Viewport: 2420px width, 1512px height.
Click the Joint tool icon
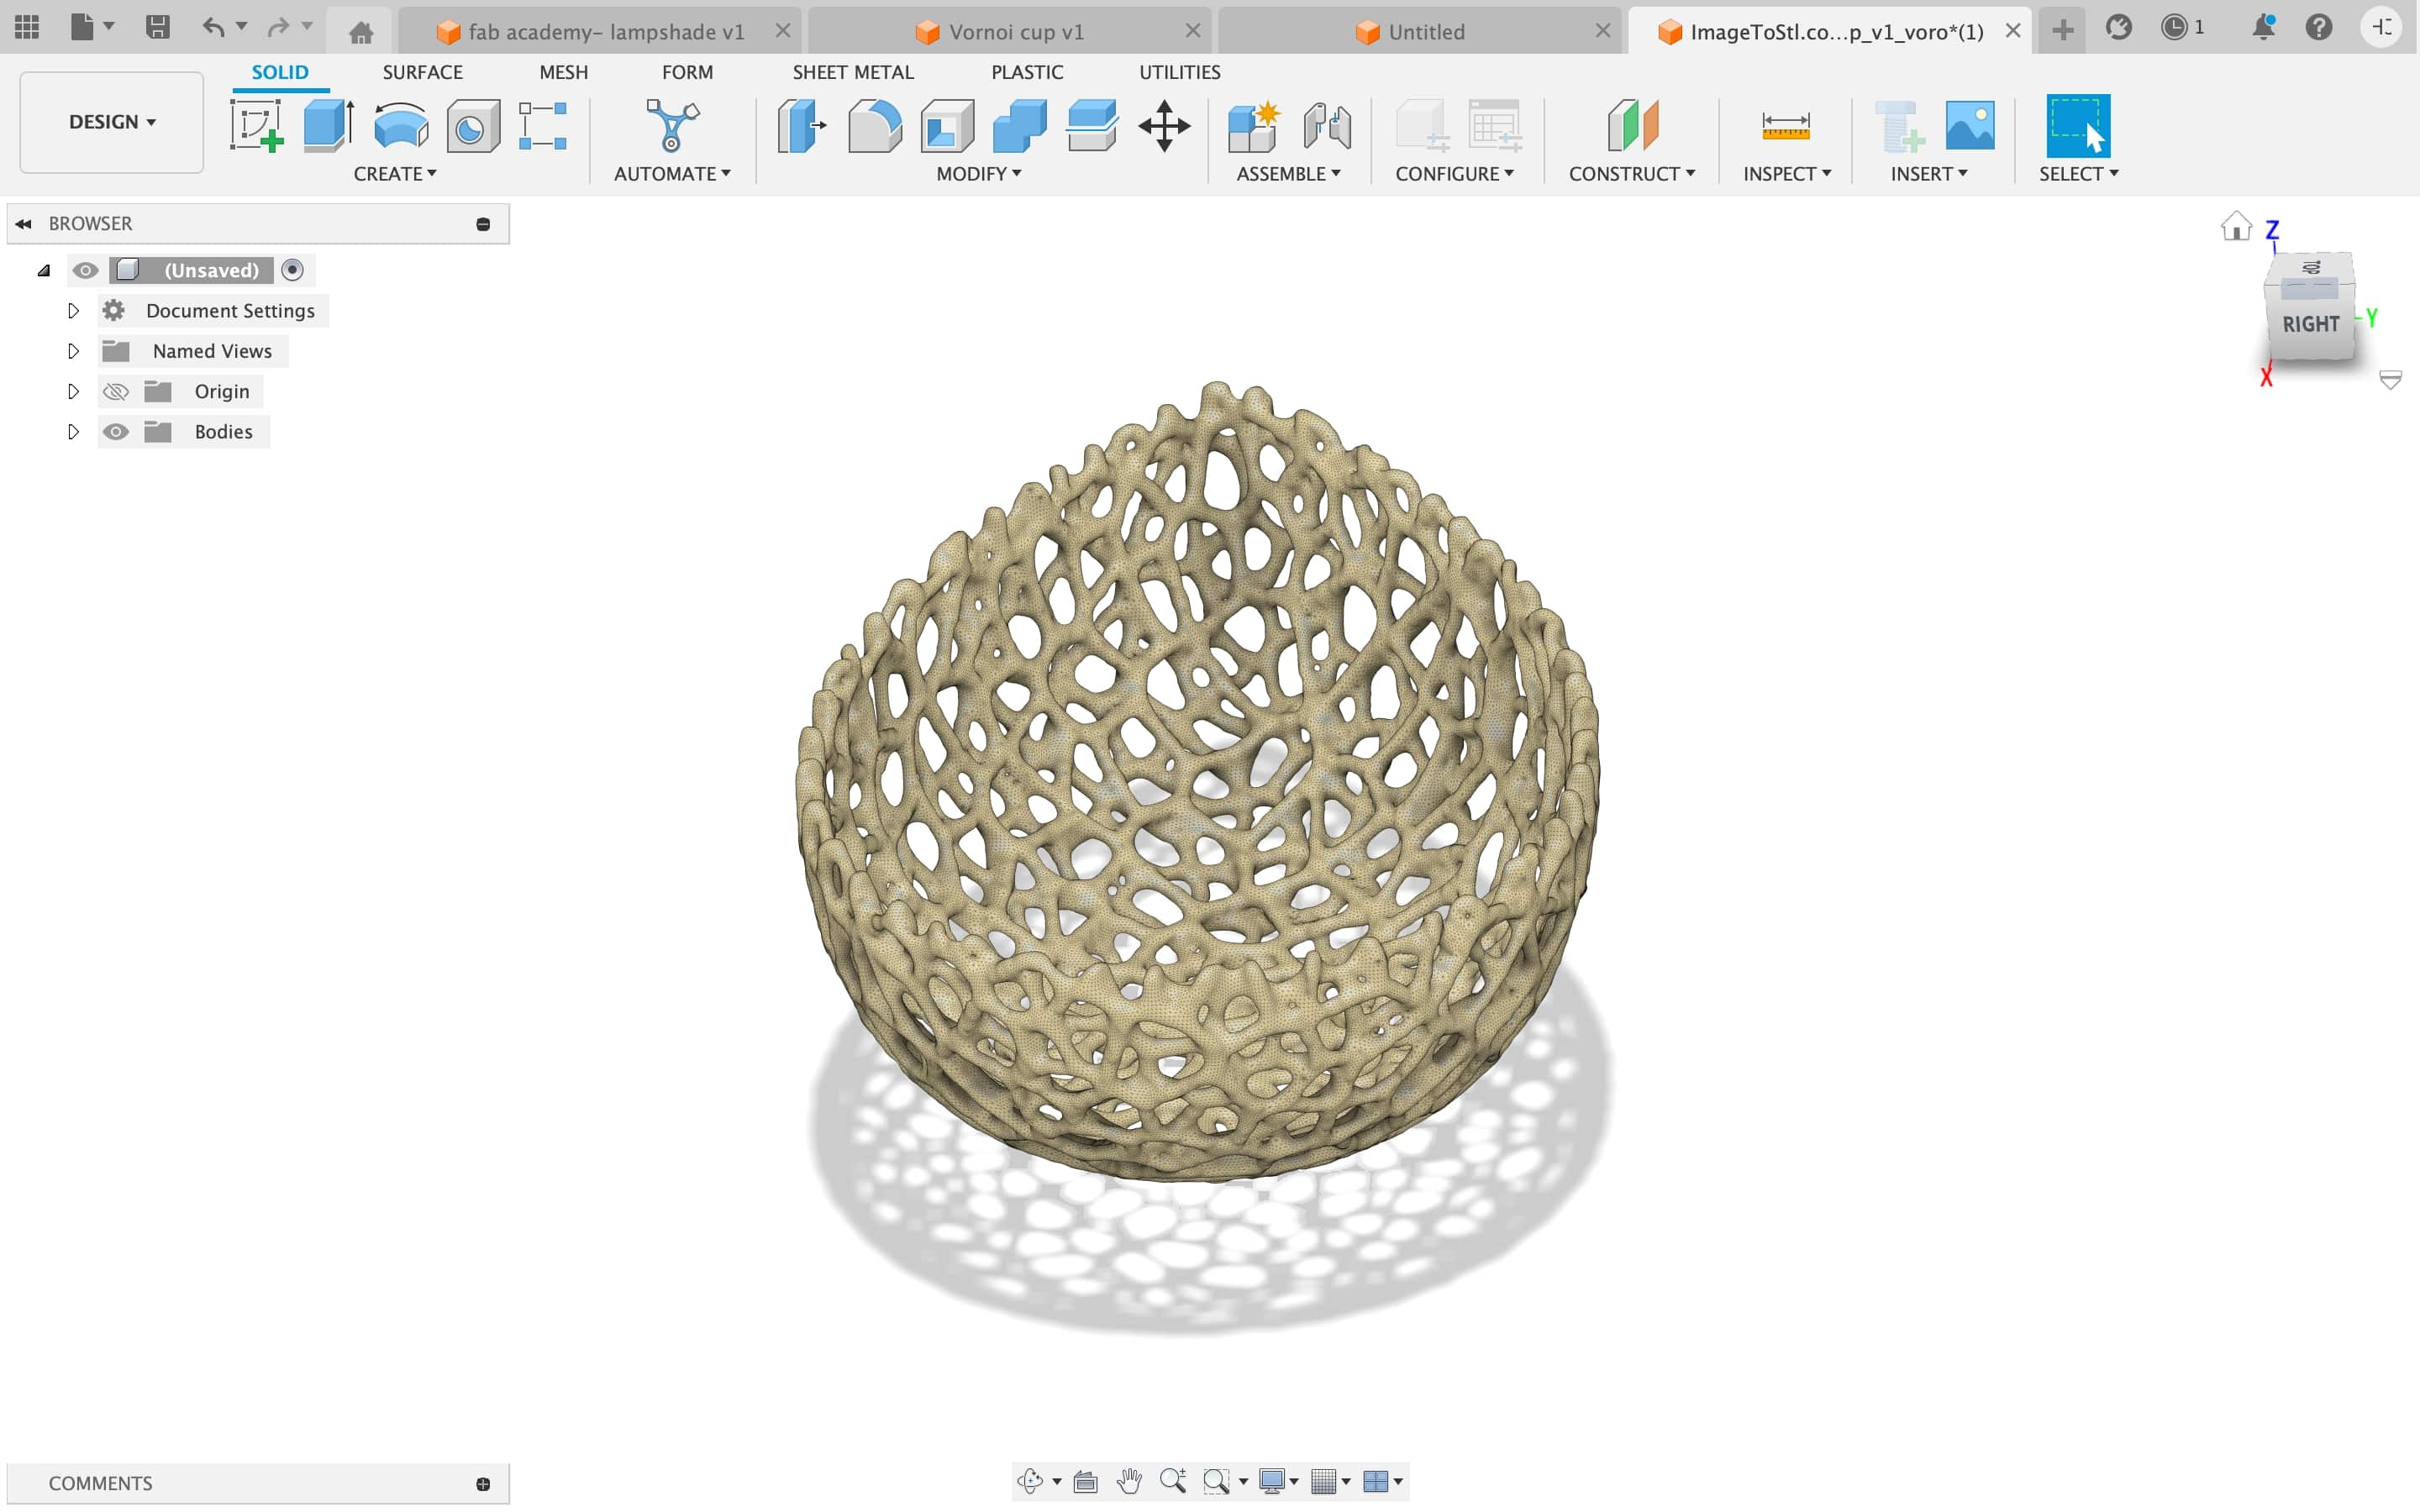coord(1327,126)
